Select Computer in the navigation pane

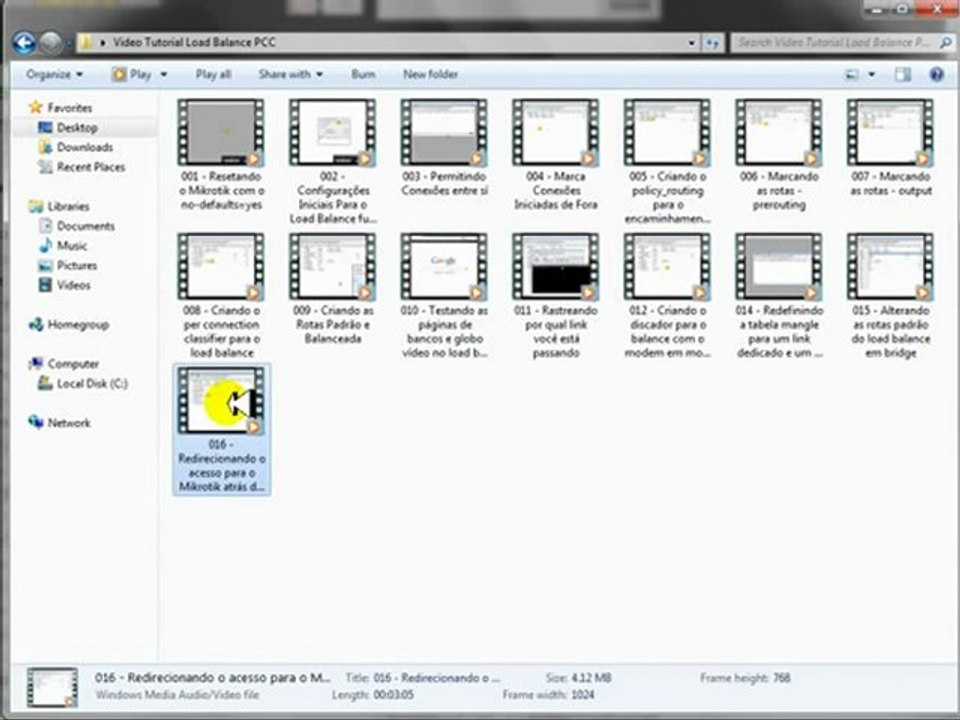(x=73, y=364)
